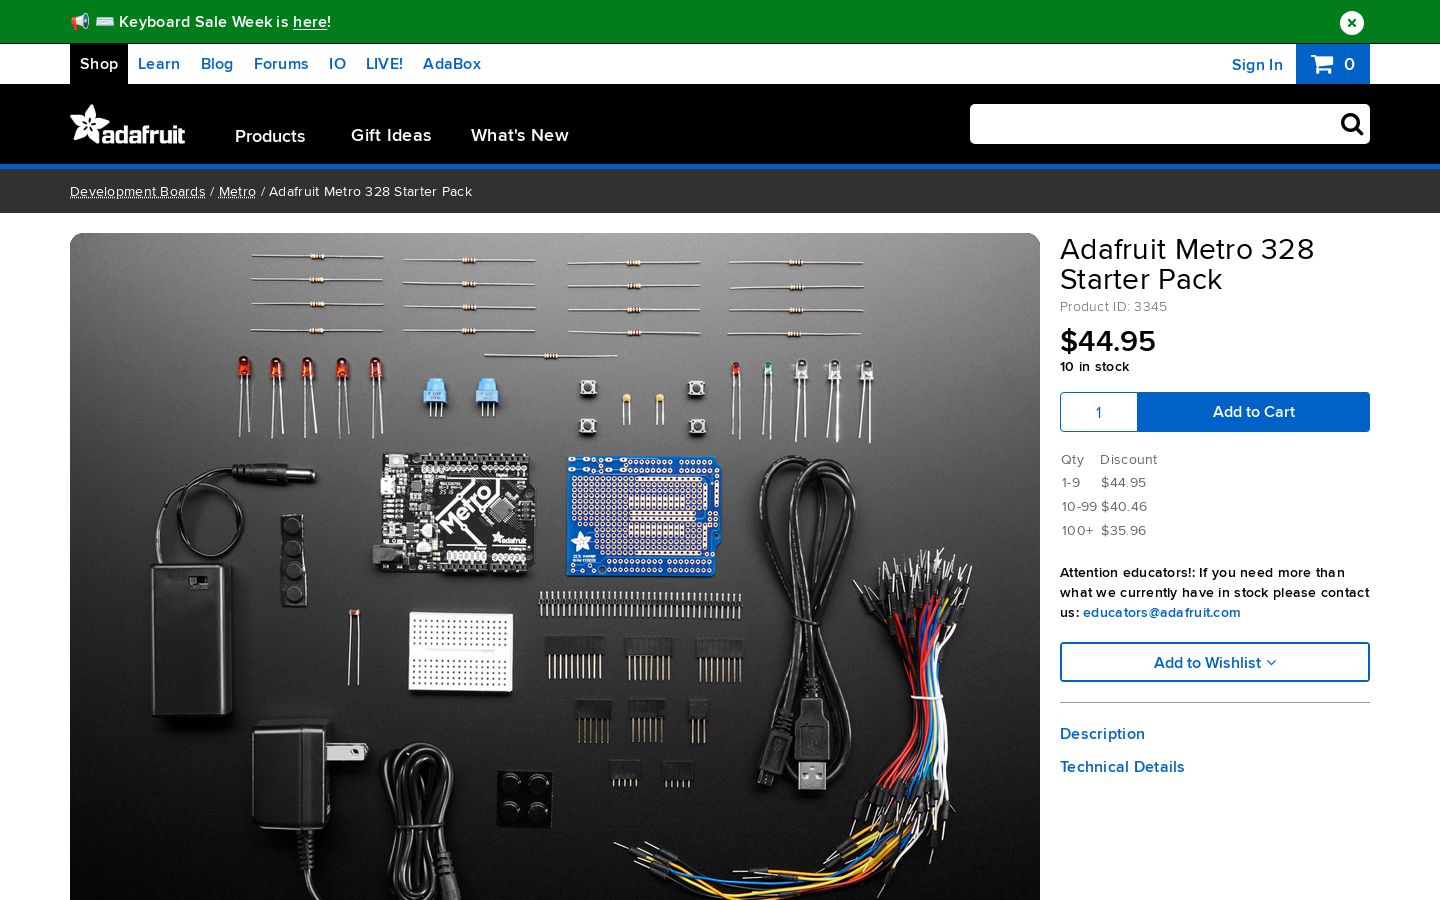1440x900 pixels.
Task: Select the 10-99 quantity discount row
Action: pyautogui.click(x=1105, y=507)
